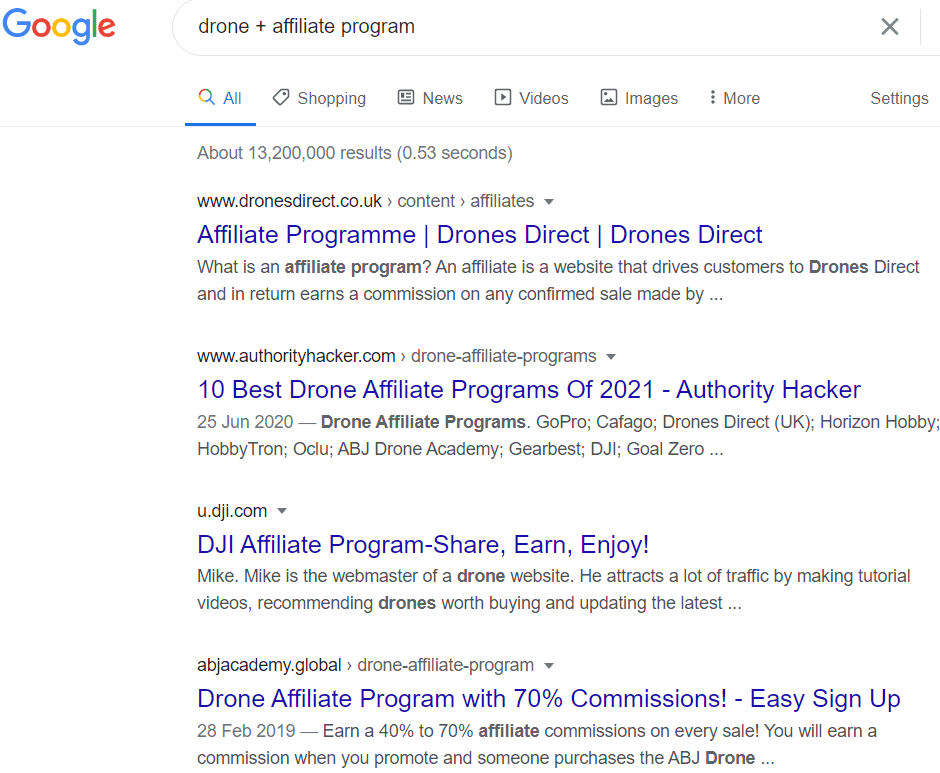Click the www.dronesdirect.co.uk URL breadcrumb

pyautogui.click(x=366, y=201)
